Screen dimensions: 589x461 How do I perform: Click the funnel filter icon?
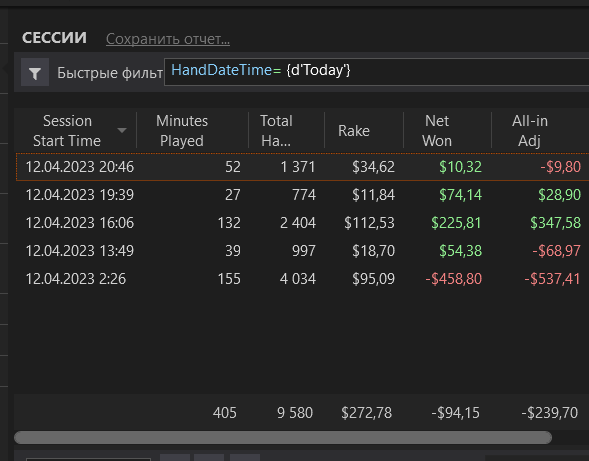pyautogui.click(x=35, y=72)
